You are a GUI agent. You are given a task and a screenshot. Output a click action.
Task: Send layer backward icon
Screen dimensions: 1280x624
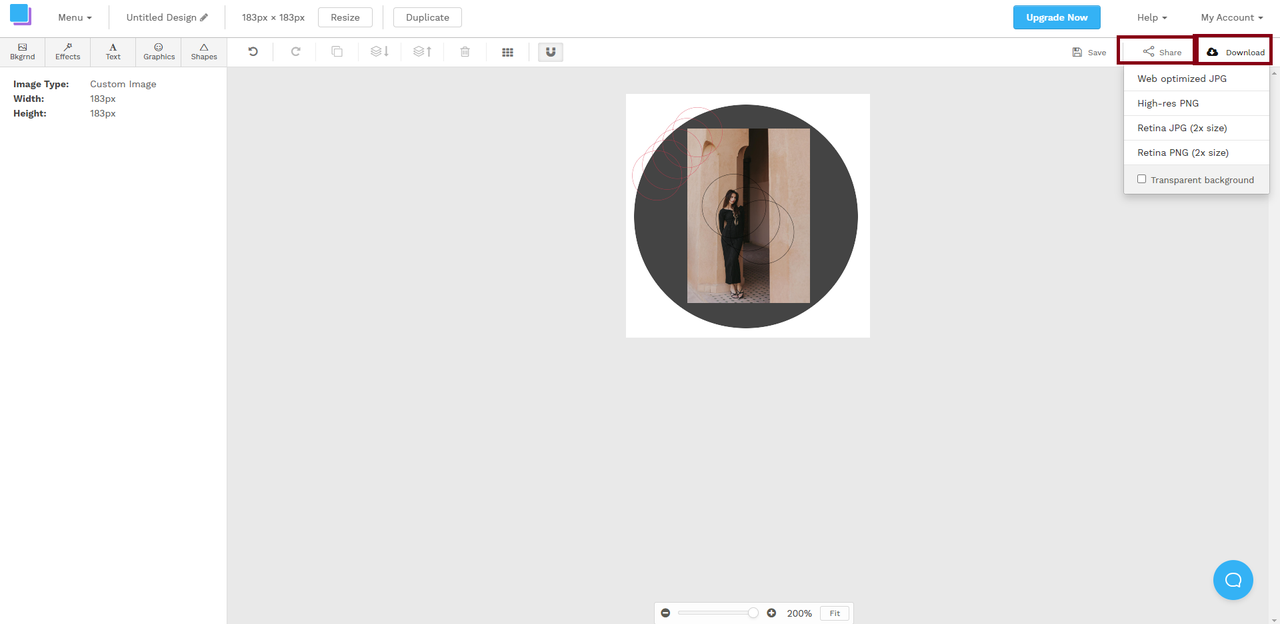[379, 52]
